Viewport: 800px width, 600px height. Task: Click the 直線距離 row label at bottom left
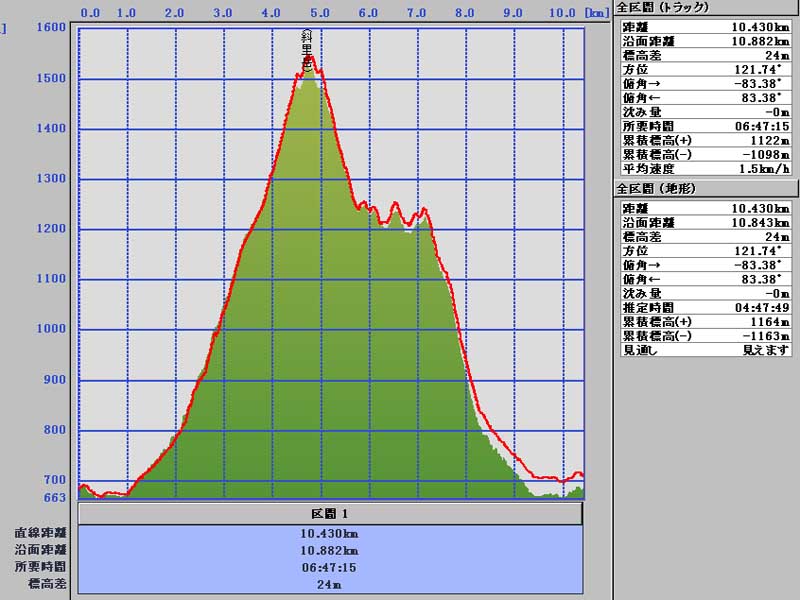click(40, 533)
